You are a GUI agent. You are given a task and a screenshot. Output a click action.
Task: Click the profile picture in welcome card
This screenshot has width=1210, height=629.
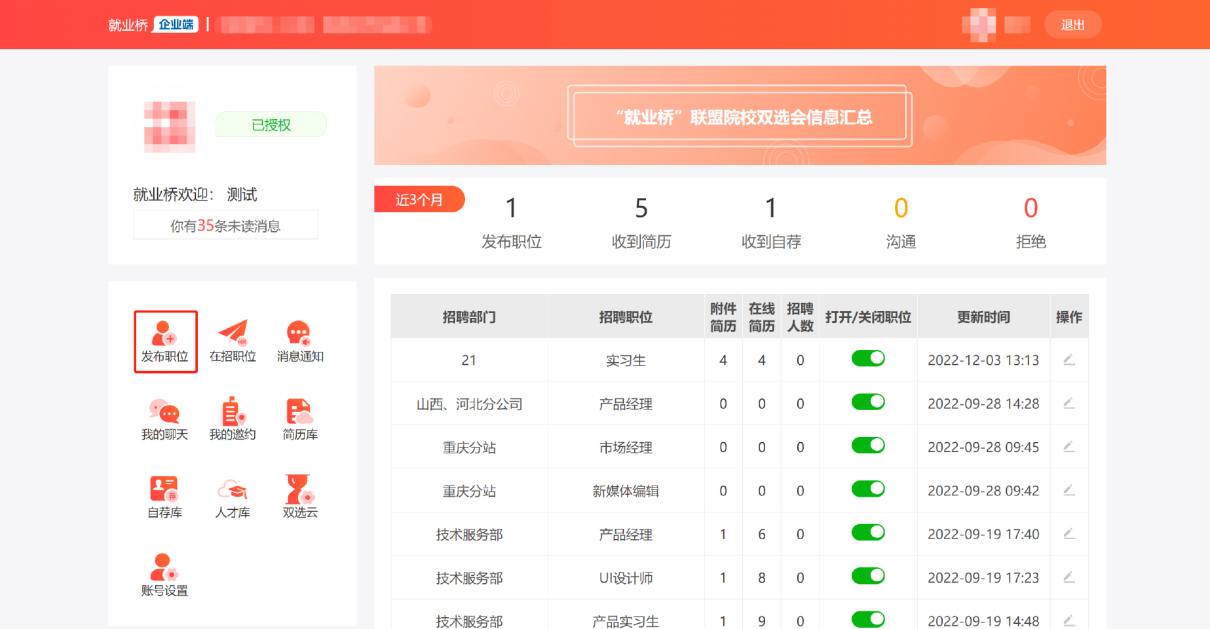170,126
